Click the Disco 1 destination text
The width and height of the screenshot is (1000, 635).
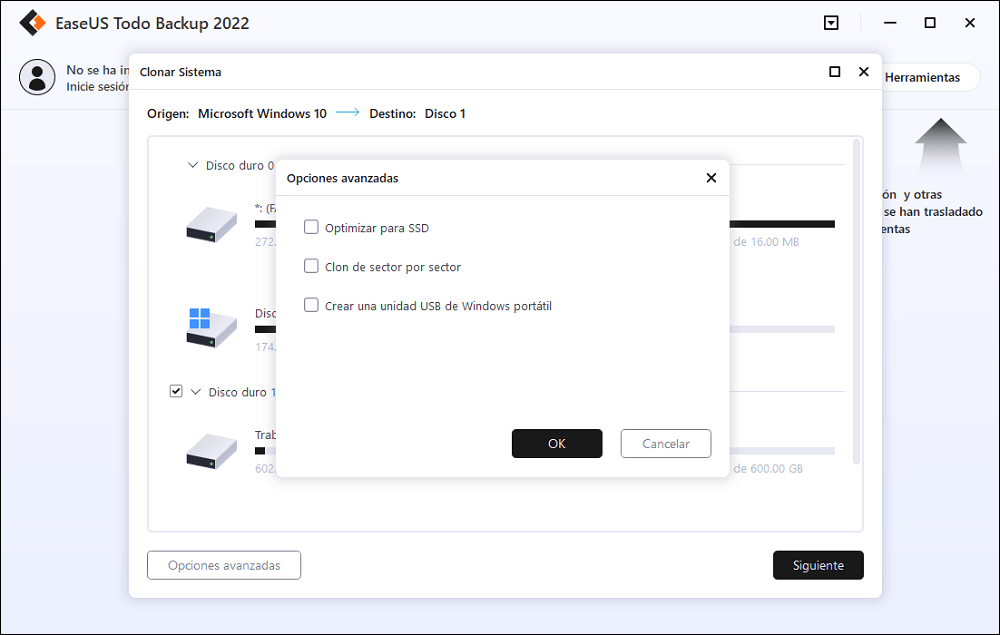click(x=445, y=113)
